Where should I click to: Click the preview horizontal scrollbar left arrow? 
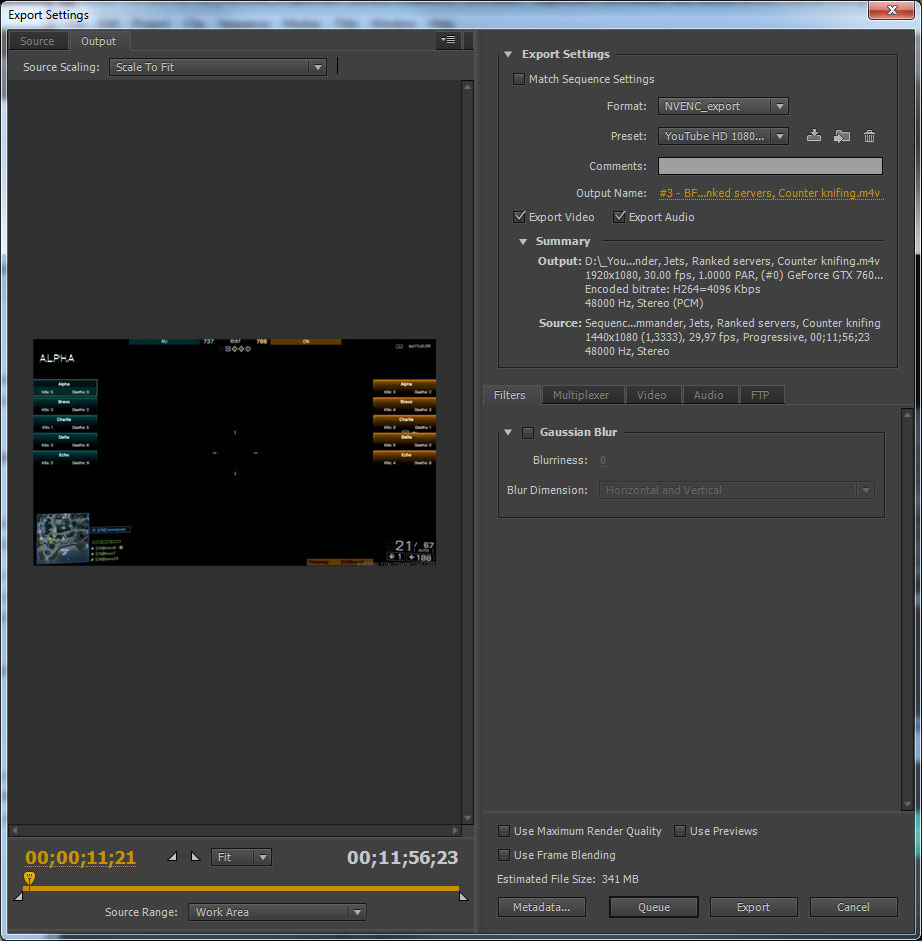[15, 831]
